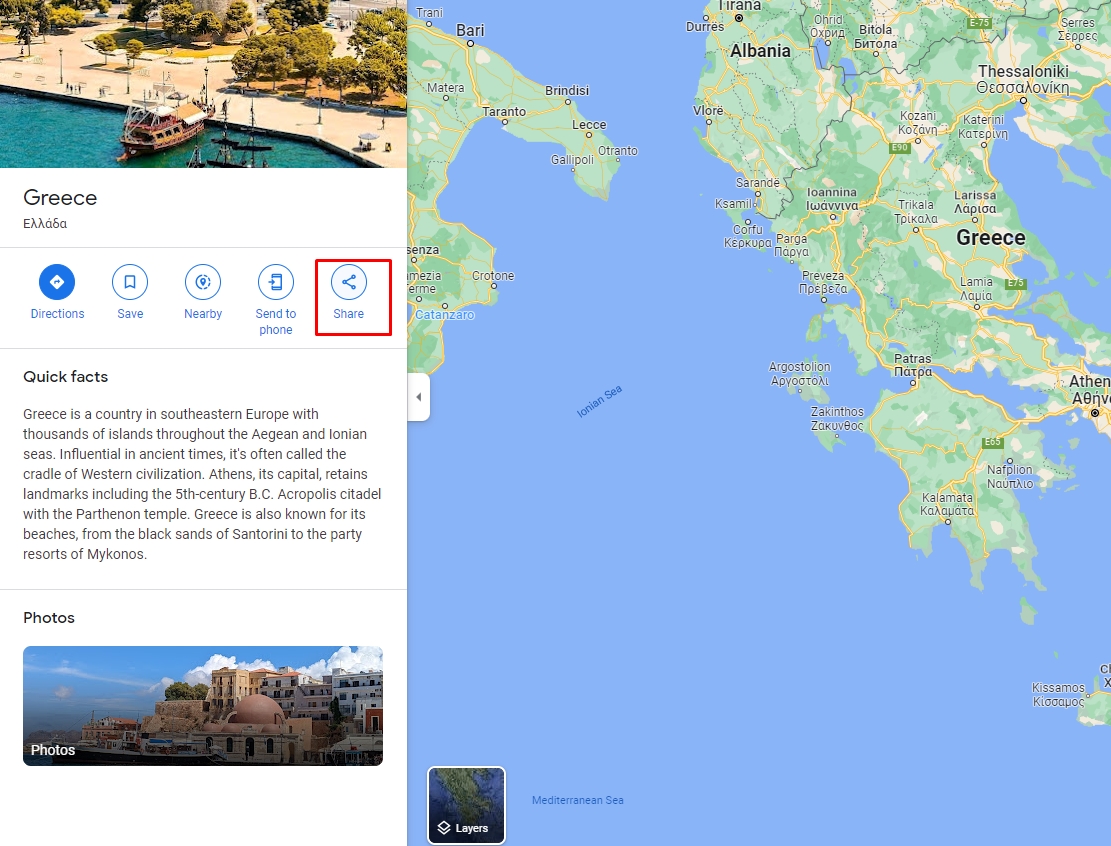Click the Send to phone icon
1111x846 pixels.
pos(276,282)
